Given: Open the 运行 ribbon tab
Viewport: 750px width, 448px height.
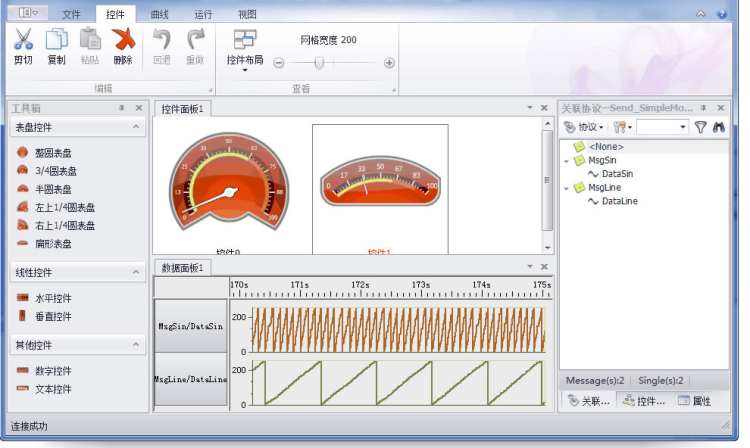Looking at the screenshot, I should click(x=203, y=14).
